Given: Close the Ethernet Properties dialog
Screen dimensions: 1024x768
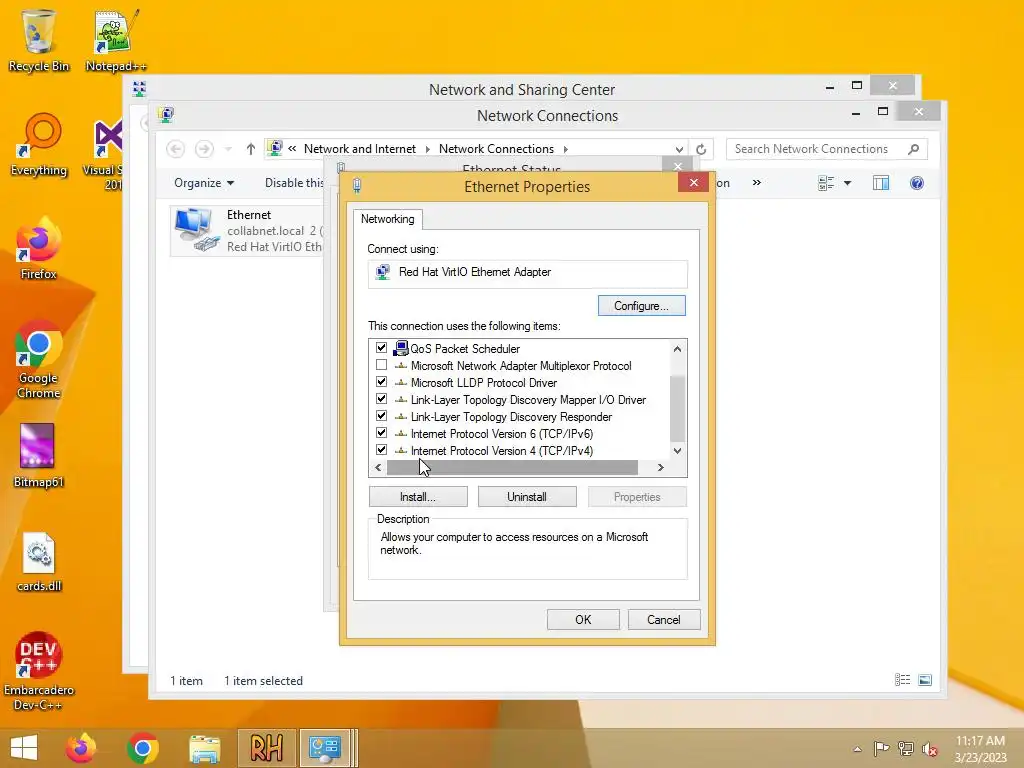Looking at the screenshot, I should 694,183.
